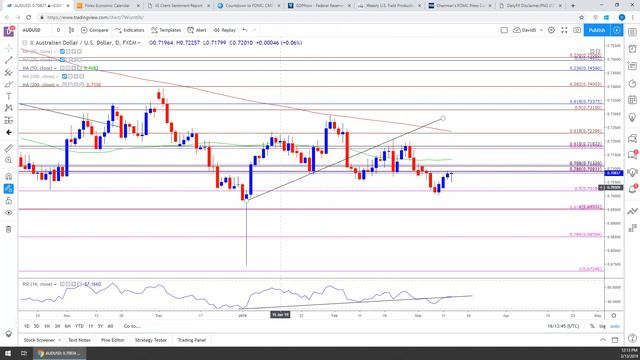Viewport: 640px width, 360px height.
Task: Open the D timeframe interval selector
Action: [58, 30]
